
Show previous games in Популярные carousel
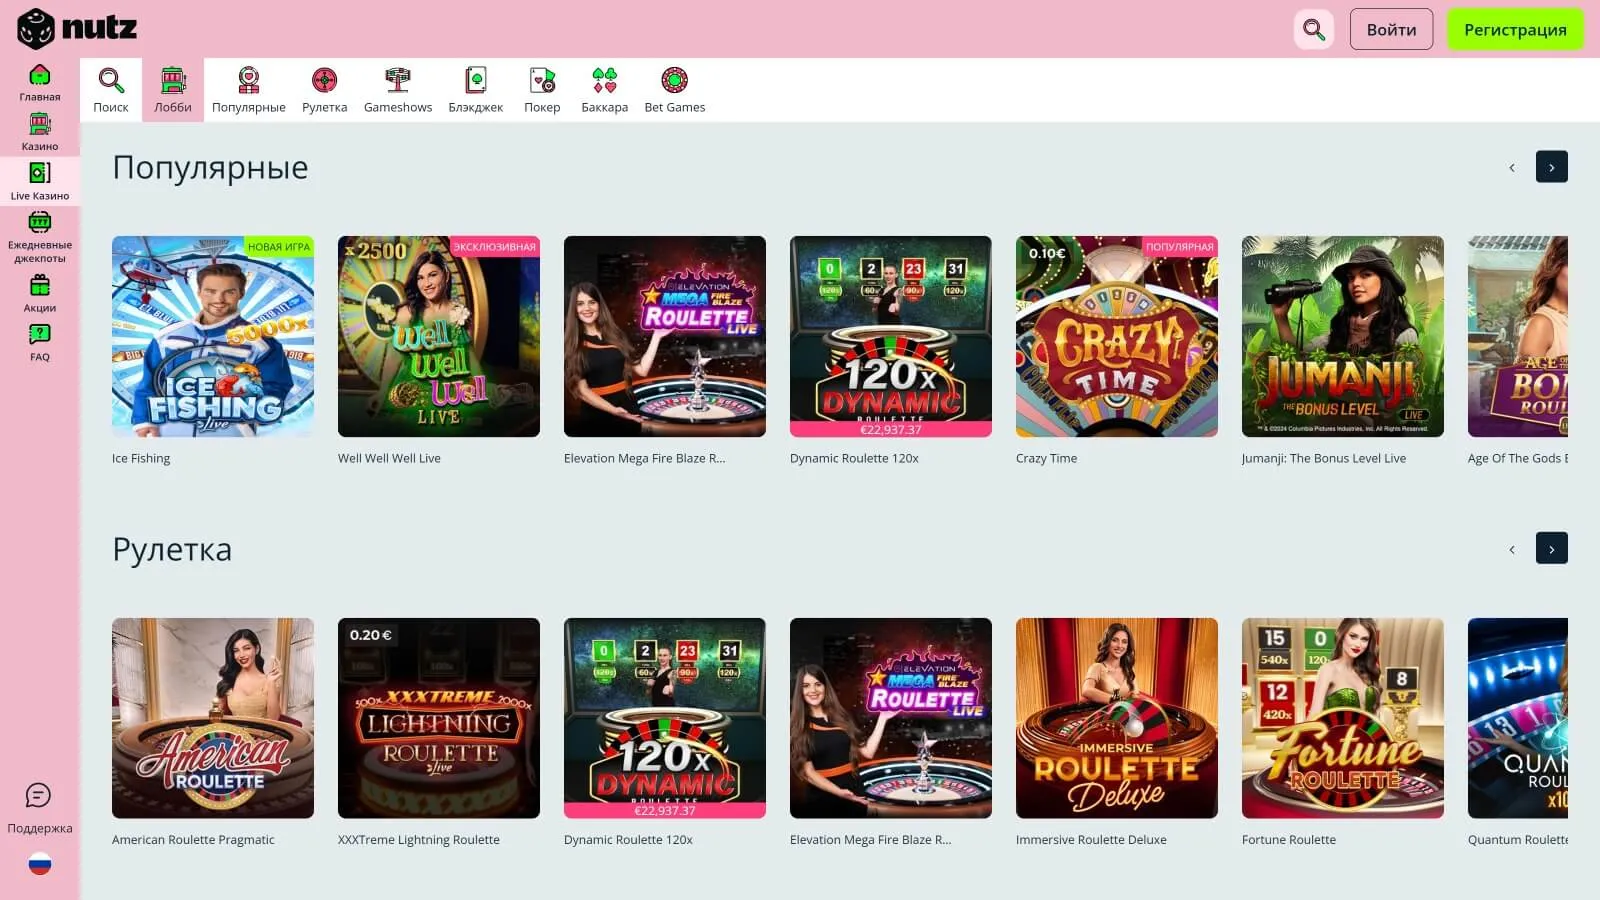(x=1512, y=167)
